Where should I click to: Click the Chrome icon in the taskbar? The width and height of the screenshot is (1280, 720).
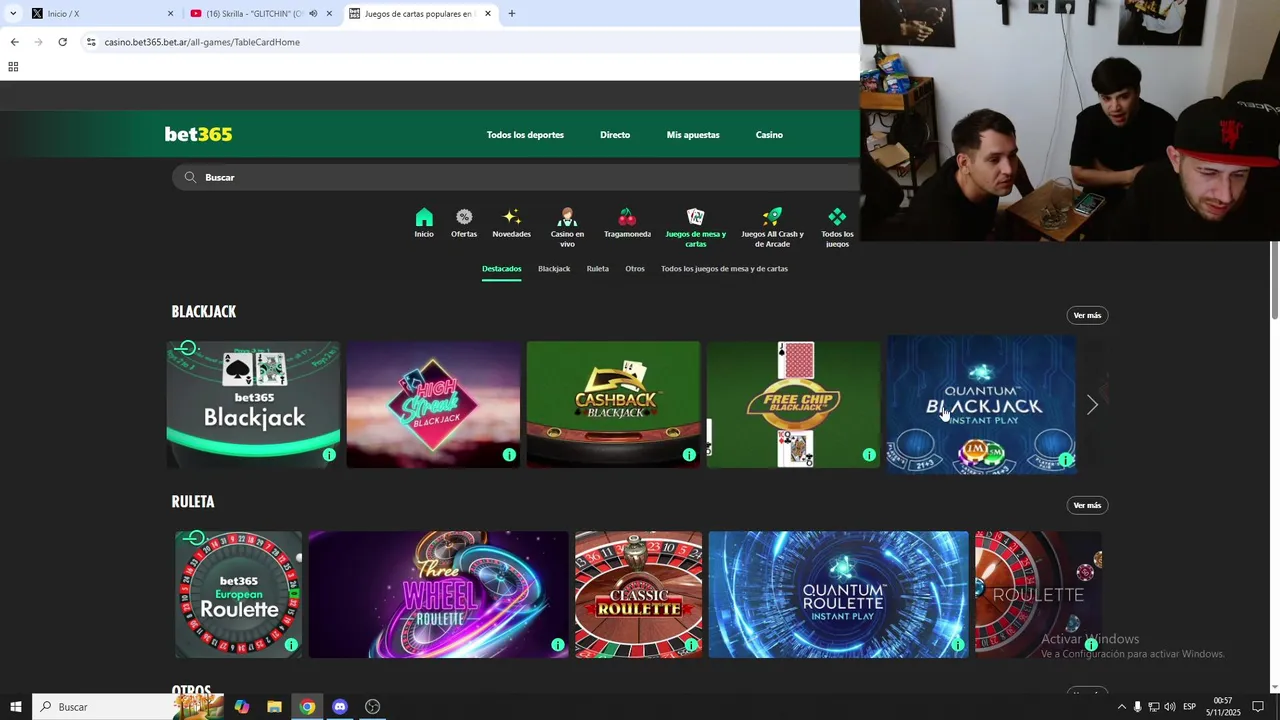pyautogui.click(x=307, y=707)
